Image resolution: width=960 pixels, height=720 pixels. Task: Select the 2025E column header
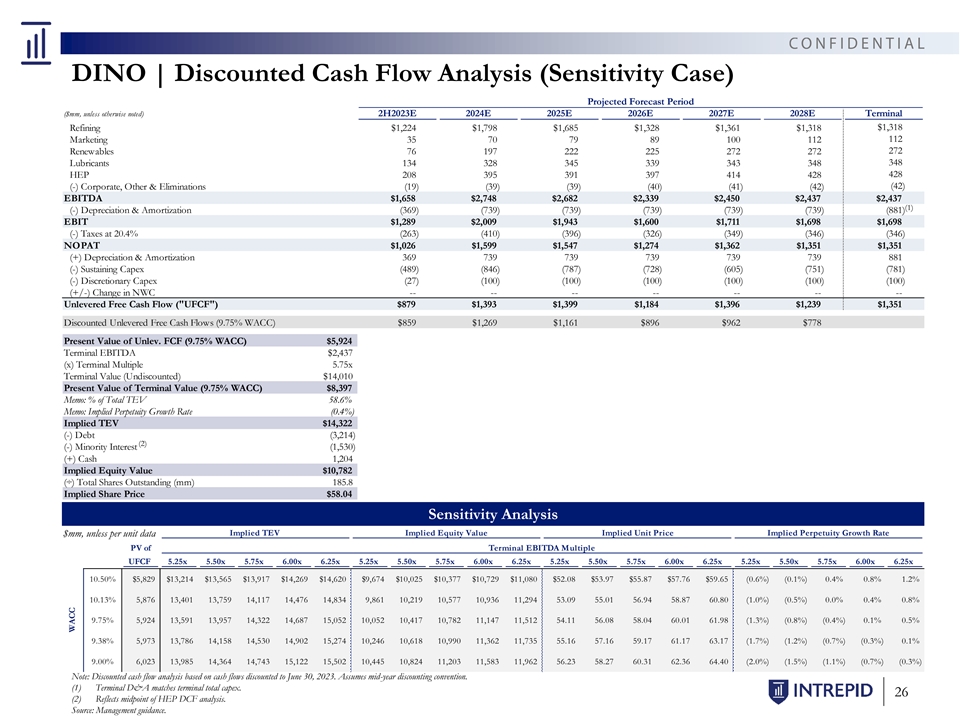click(559, 113)
